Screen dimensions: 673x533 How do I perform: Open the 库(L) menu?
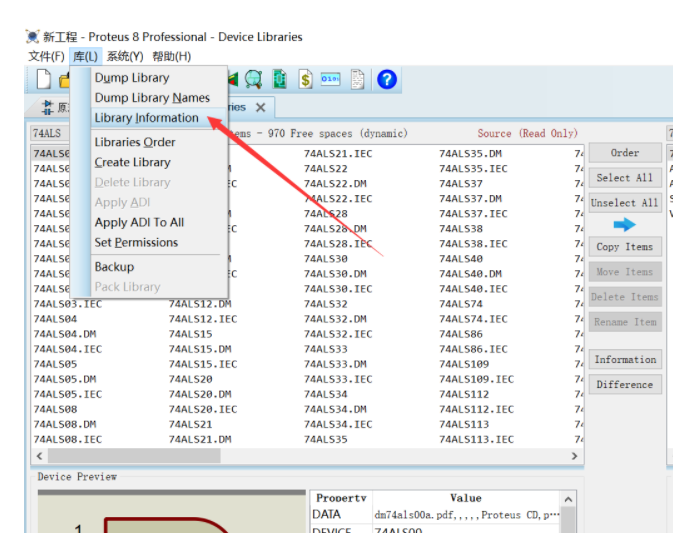(x=85, y=56)
